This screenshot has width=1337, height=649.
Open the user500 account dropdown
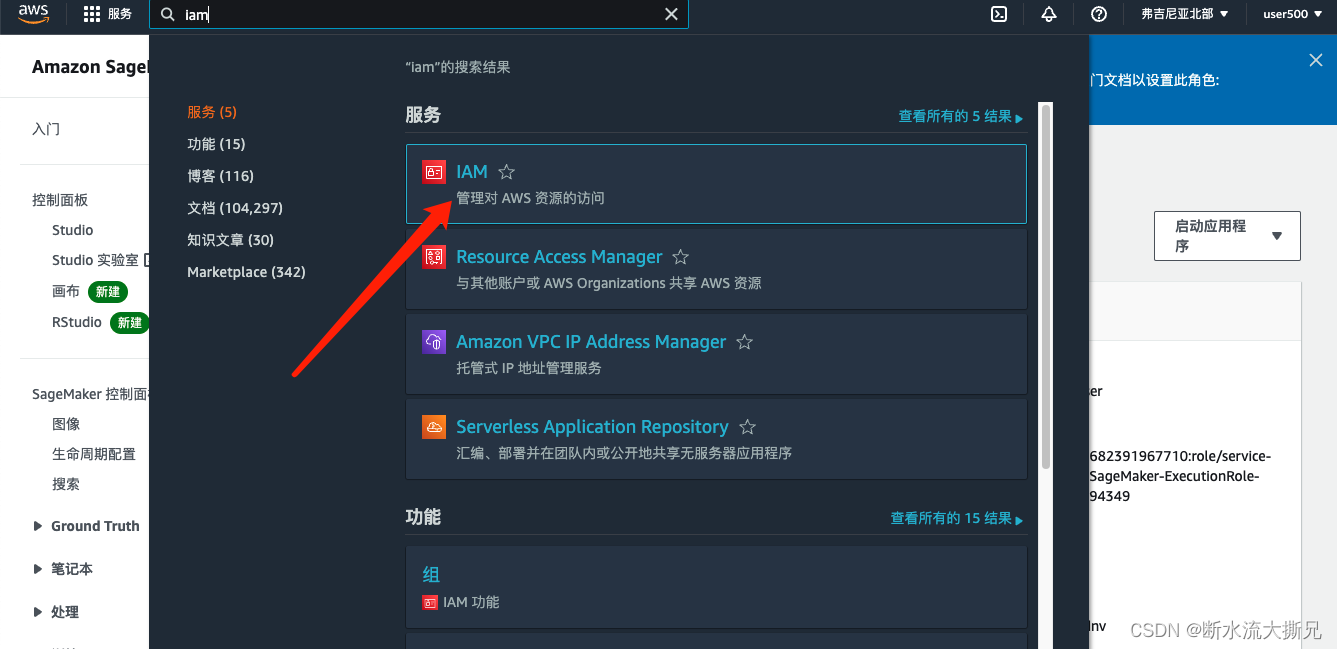pyautogui.click(x=1293, y=14)
